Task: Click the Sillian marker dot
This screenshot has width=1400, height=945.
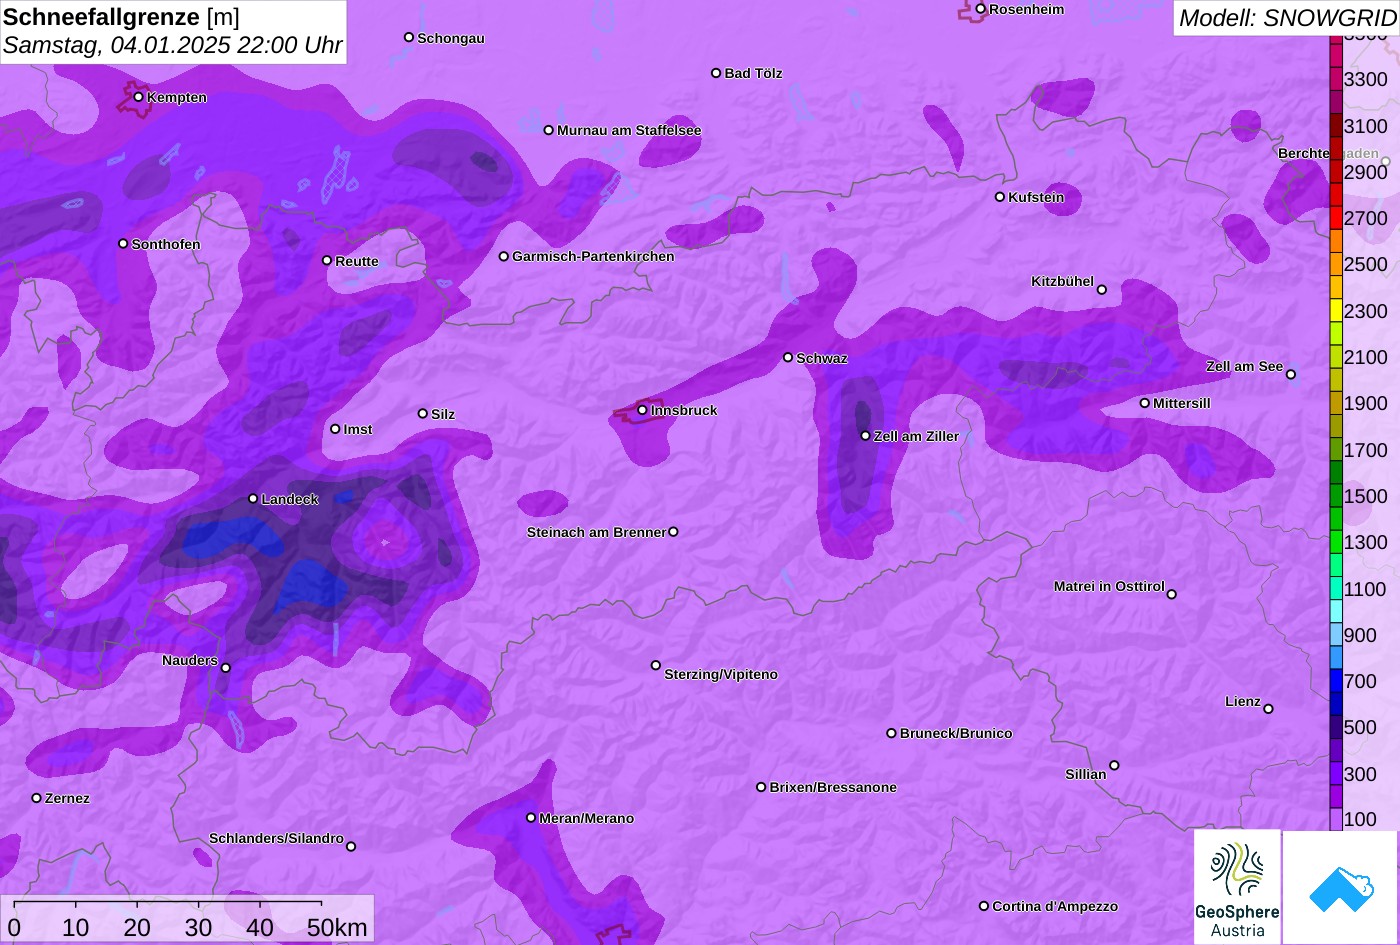Action: point(1114,766)
